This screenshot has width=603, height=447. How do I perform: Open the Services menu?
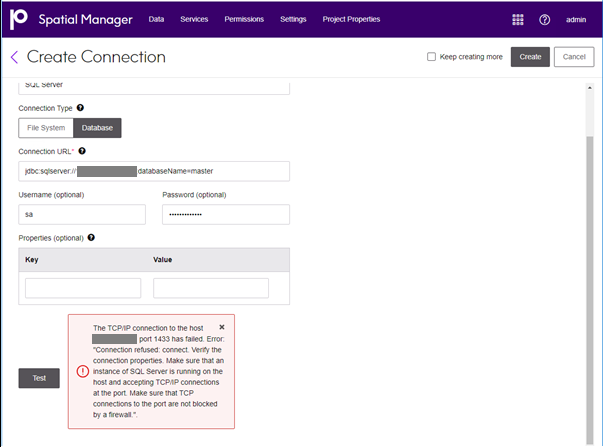click(x=194, y=19)
